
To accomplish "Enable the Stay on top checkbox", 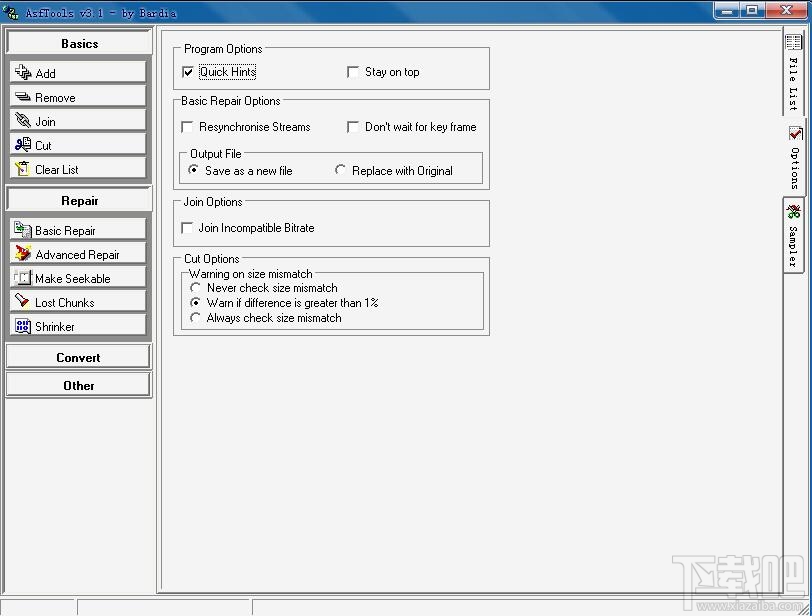I will (353, 71).
